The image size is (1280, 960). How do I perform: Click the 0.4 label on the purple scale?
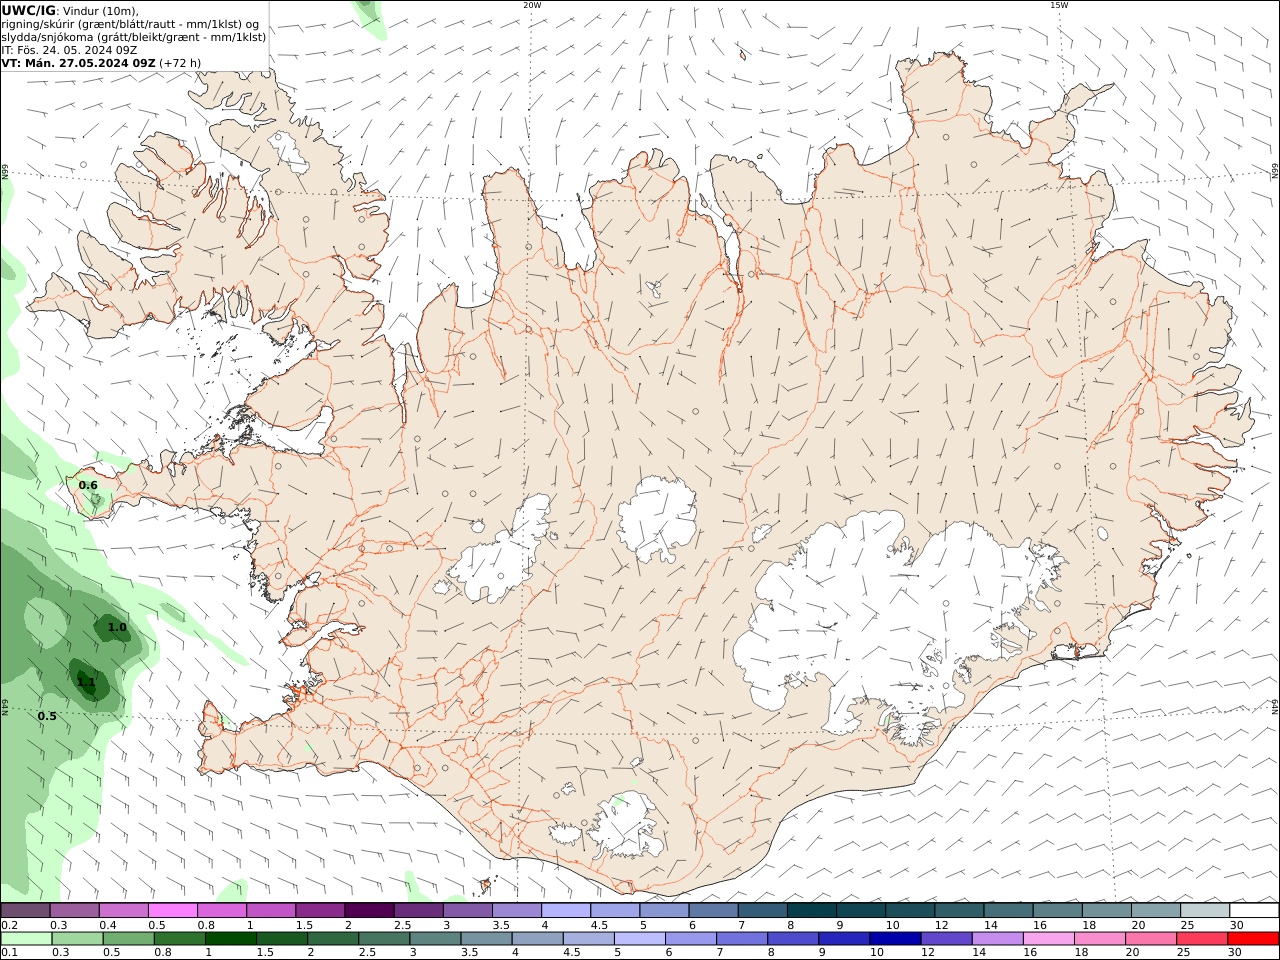coord(108,925)
